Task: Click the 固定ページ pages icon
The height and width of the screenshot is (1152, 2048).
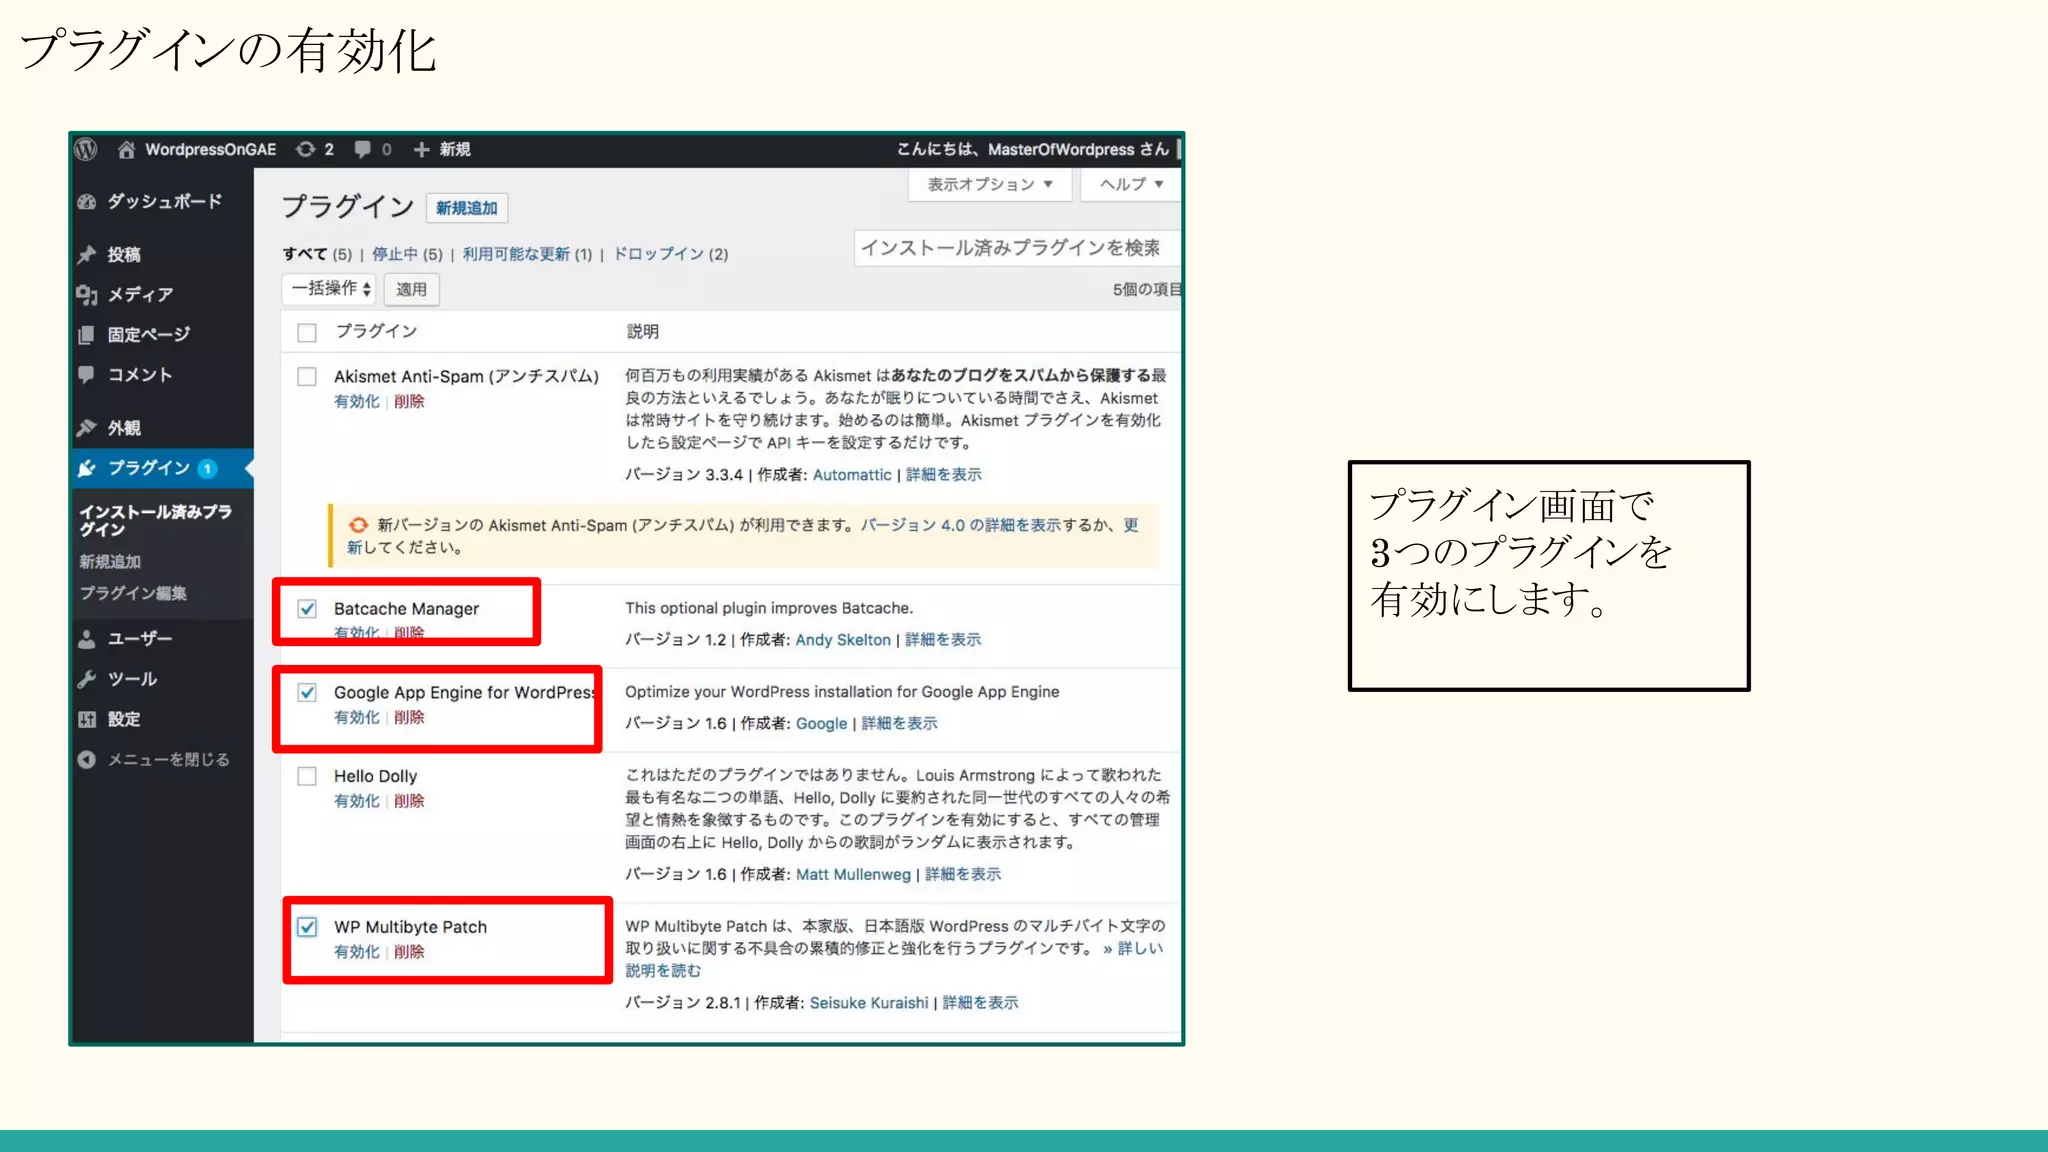Action: click(88, 335)
